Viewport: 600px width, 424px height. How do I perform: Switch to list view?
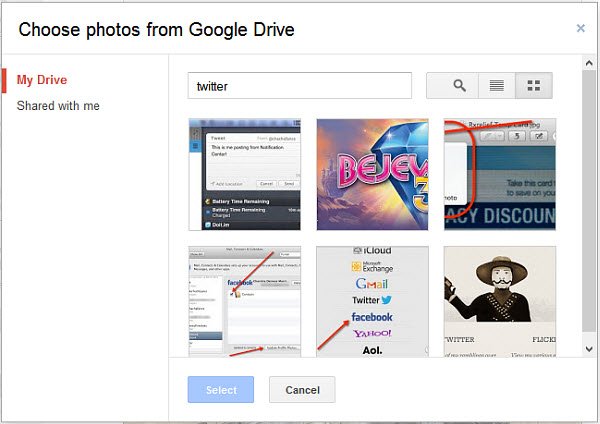coord(497,85)
